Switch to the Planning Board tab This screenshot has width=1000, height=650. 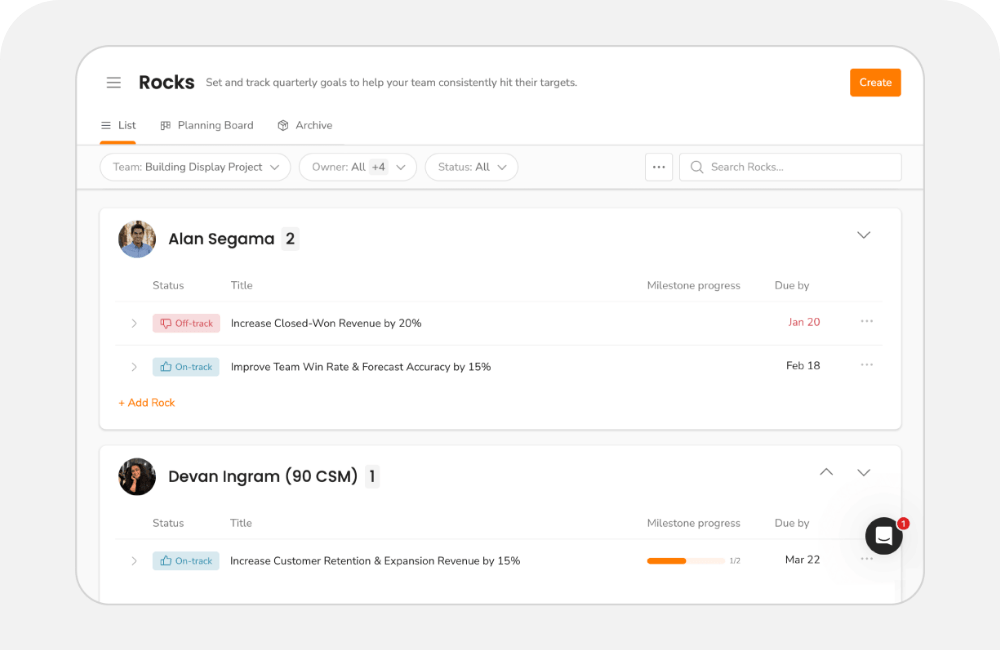[x=207, y=125]
